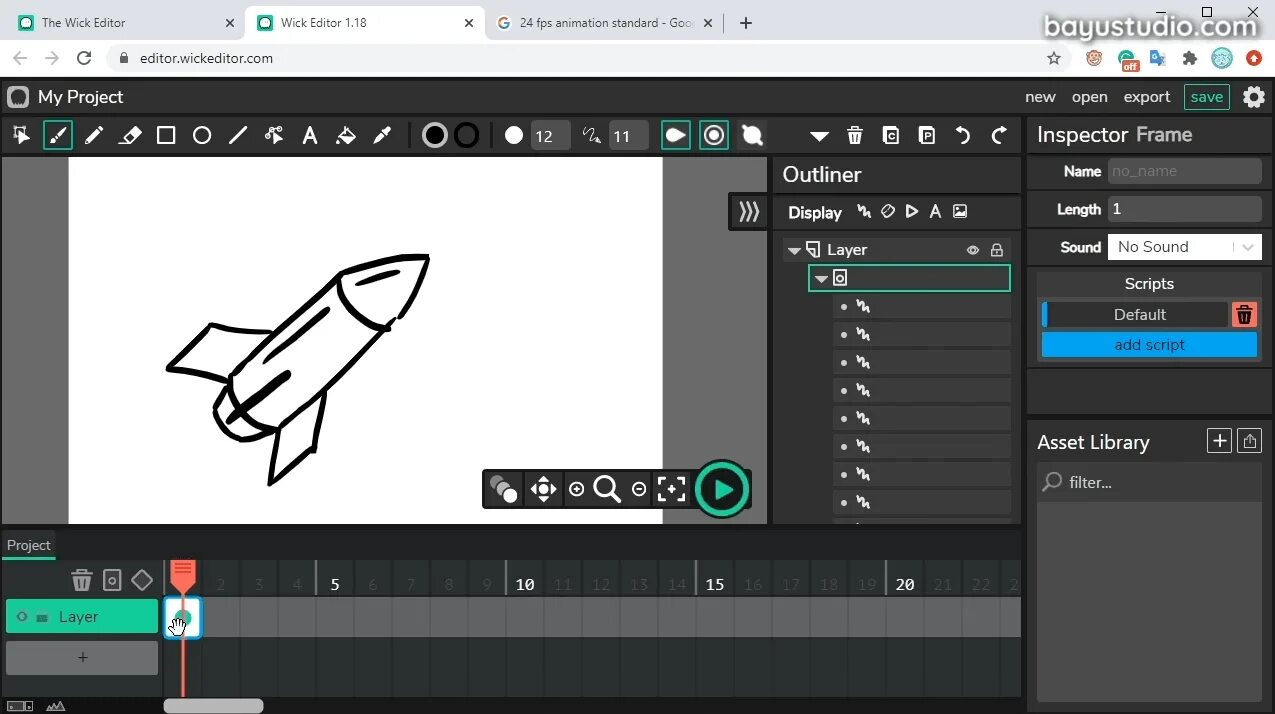Image resolution: width=1275 pixels, height=714 pixels.
Task: Click the recenter canvas icon
Action: click(x=672, y=489)
